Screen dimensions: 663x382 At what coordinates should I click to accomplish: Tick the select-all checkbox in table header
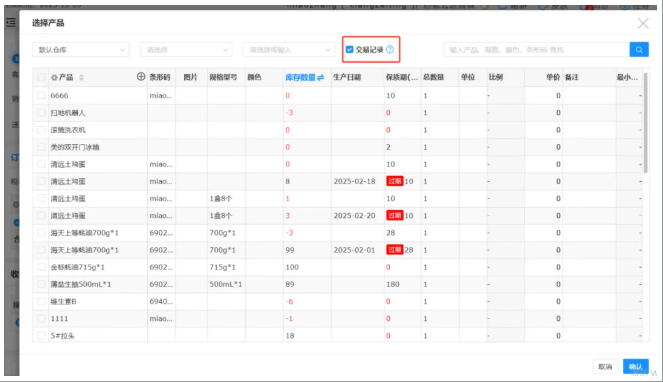coord(41,77)
